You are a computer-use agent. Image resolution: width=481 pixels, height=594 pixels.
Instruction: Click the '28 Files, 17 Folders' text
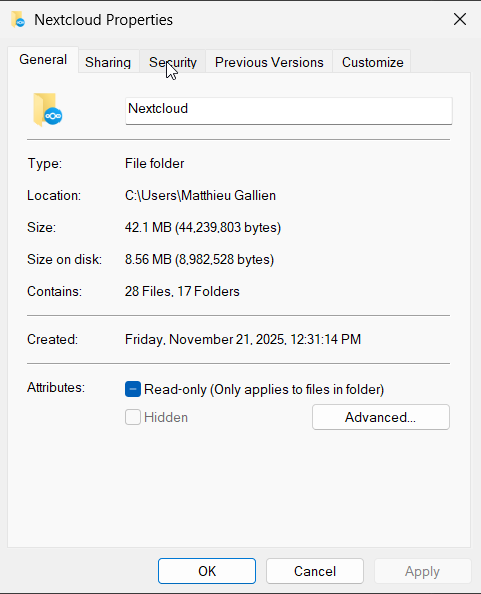point(182,291)
